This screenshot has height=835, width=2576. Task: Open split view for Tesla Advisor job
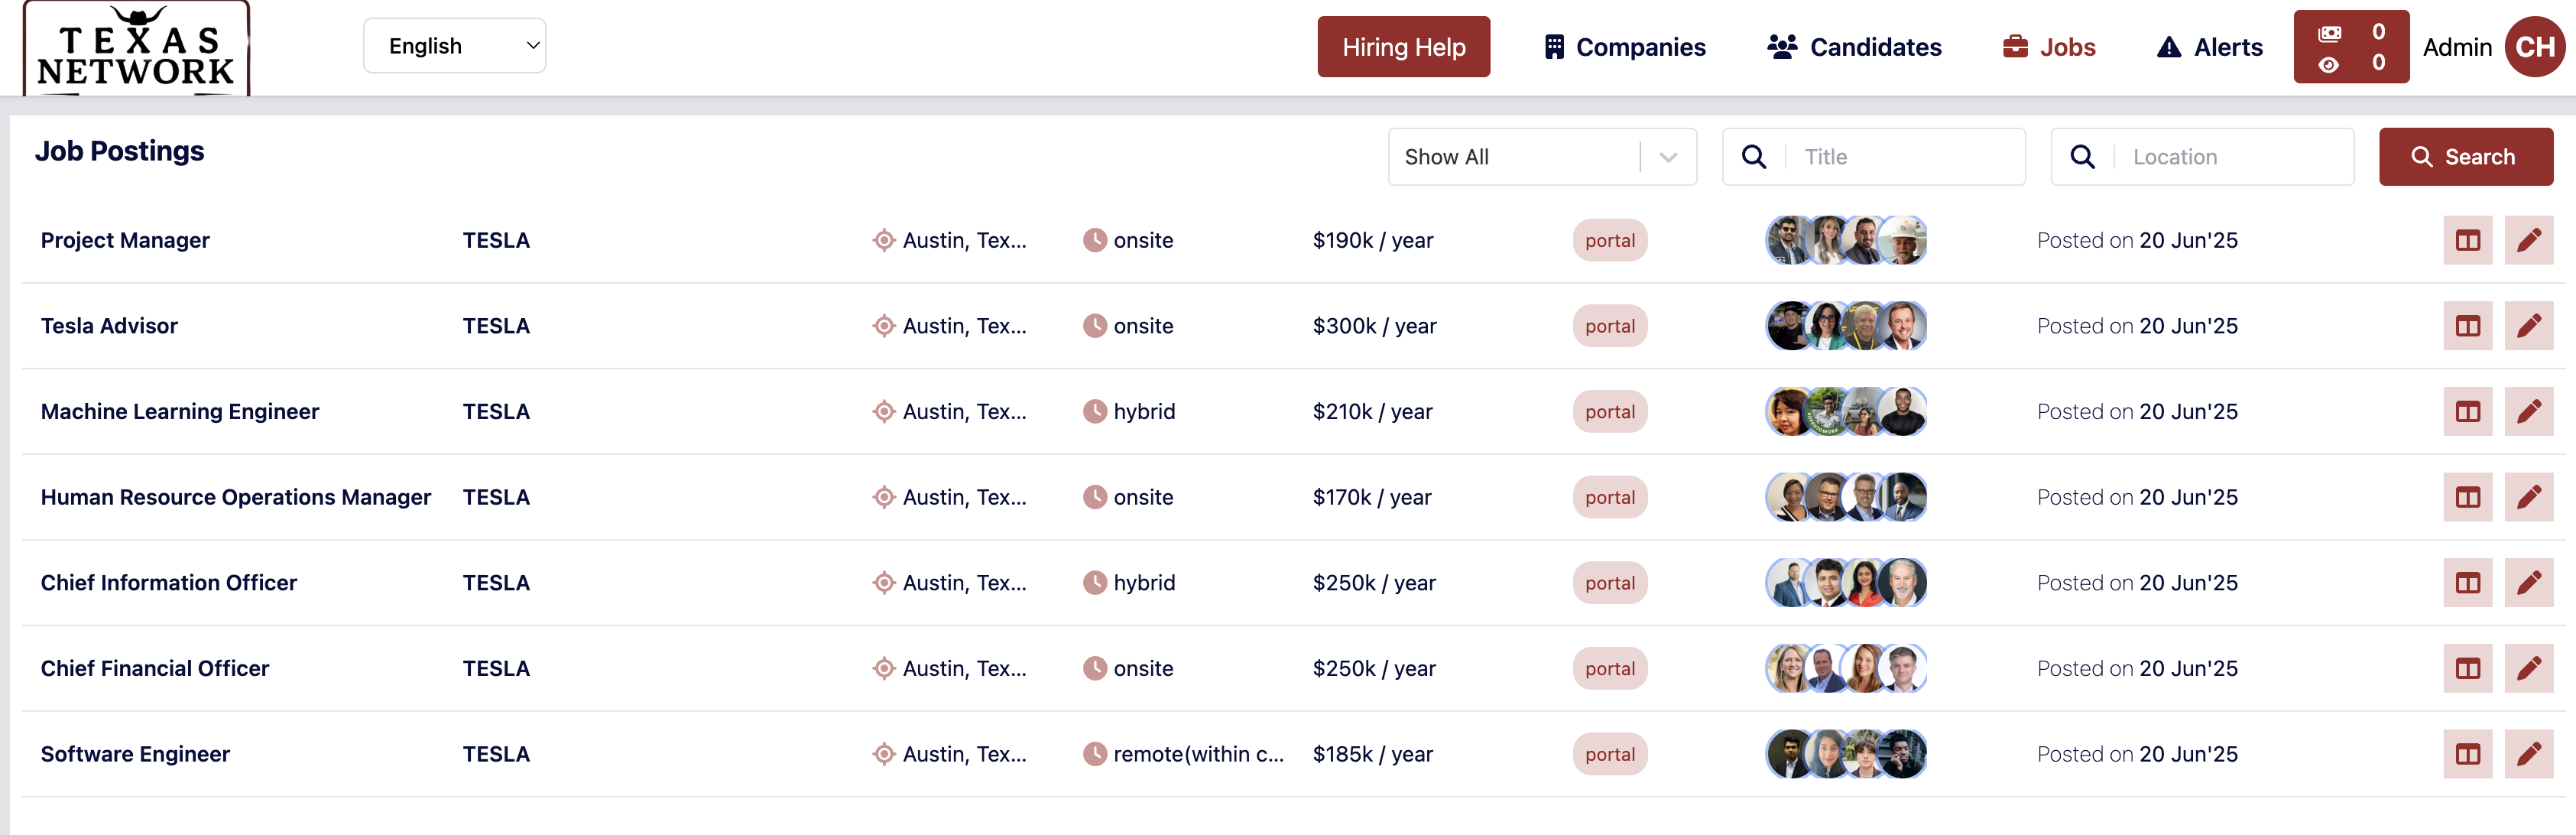(x=2467, y=326)
